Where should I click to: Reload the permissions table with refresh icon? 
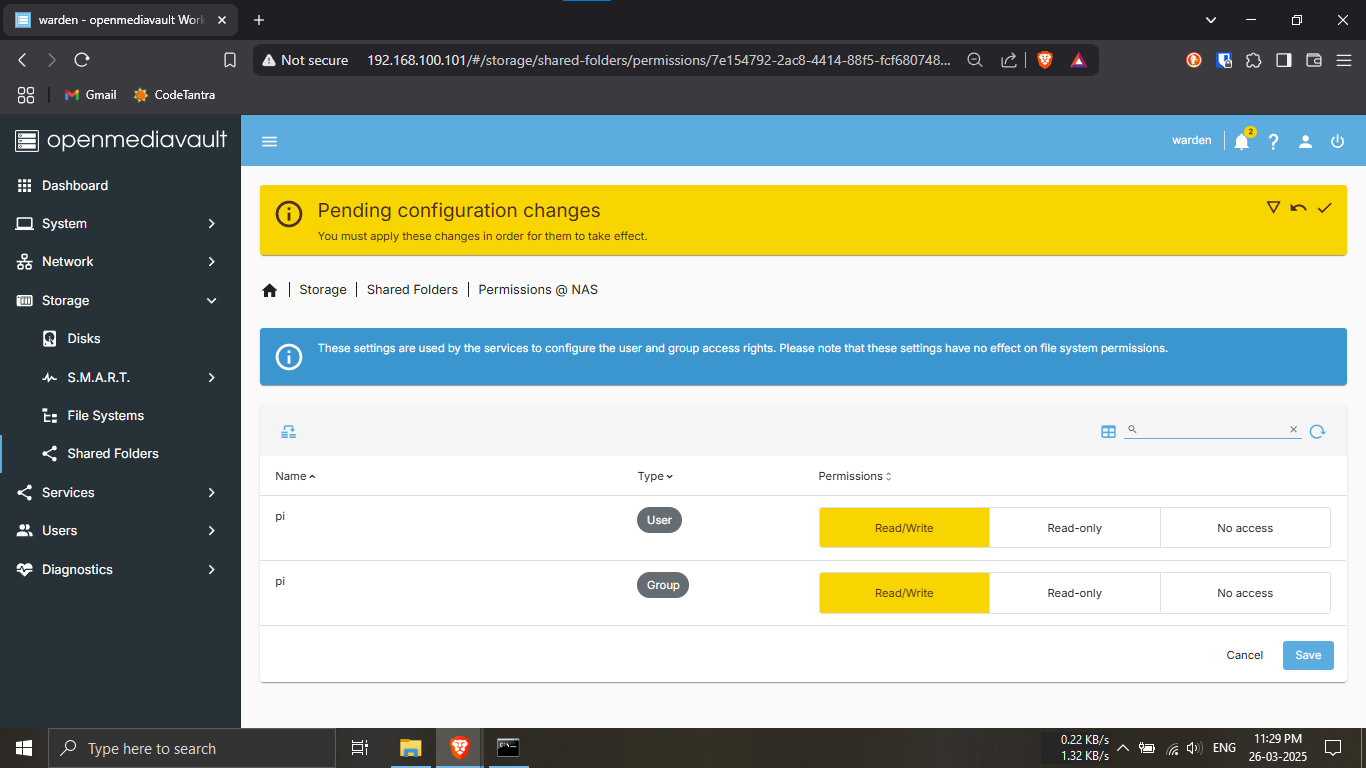pos(1317,432)
